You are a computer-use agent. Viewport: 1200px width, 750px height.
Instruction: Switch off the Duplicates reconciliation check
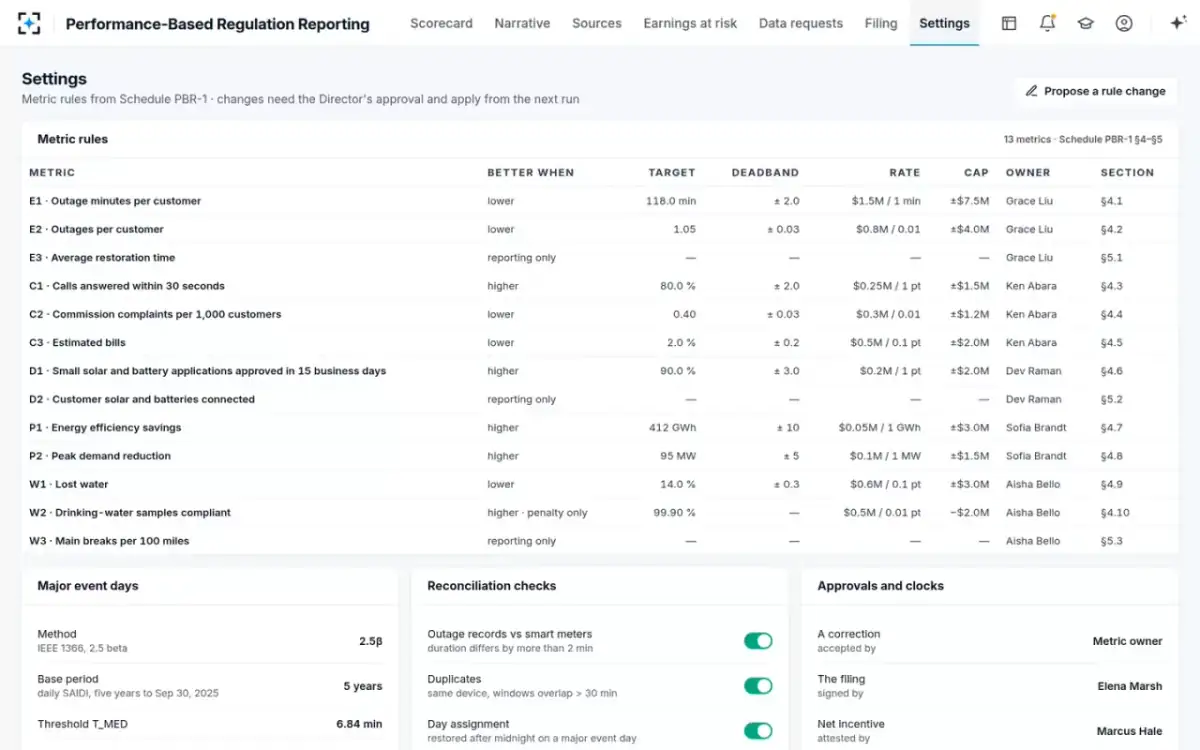coord(758,686)
